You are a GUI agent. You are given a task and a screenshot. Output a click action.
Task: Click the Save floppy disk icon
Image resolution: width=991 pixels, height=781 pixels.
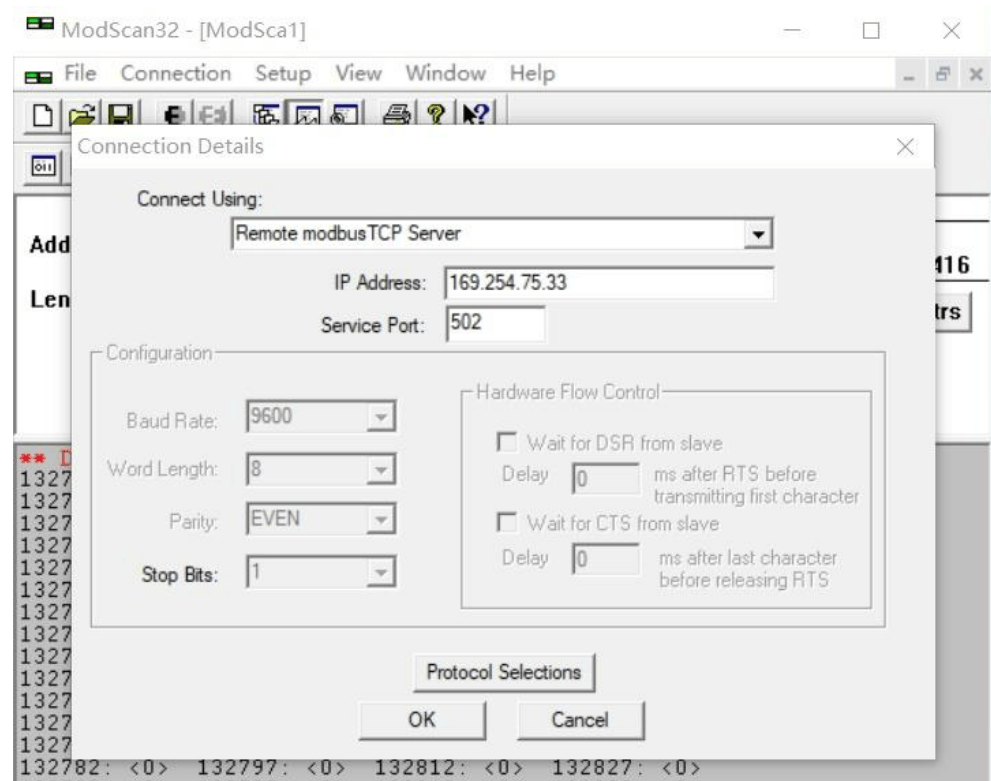click(x=120, y=115)
